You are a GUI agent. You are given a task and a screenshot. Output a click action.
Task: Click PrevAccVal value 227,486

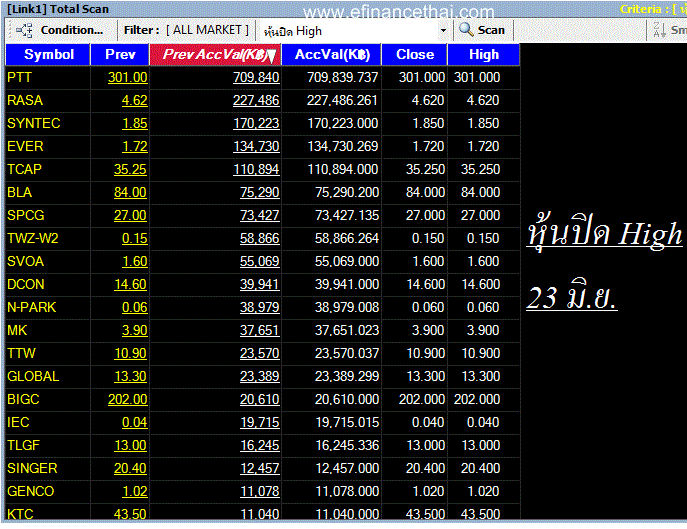point(256,100)
